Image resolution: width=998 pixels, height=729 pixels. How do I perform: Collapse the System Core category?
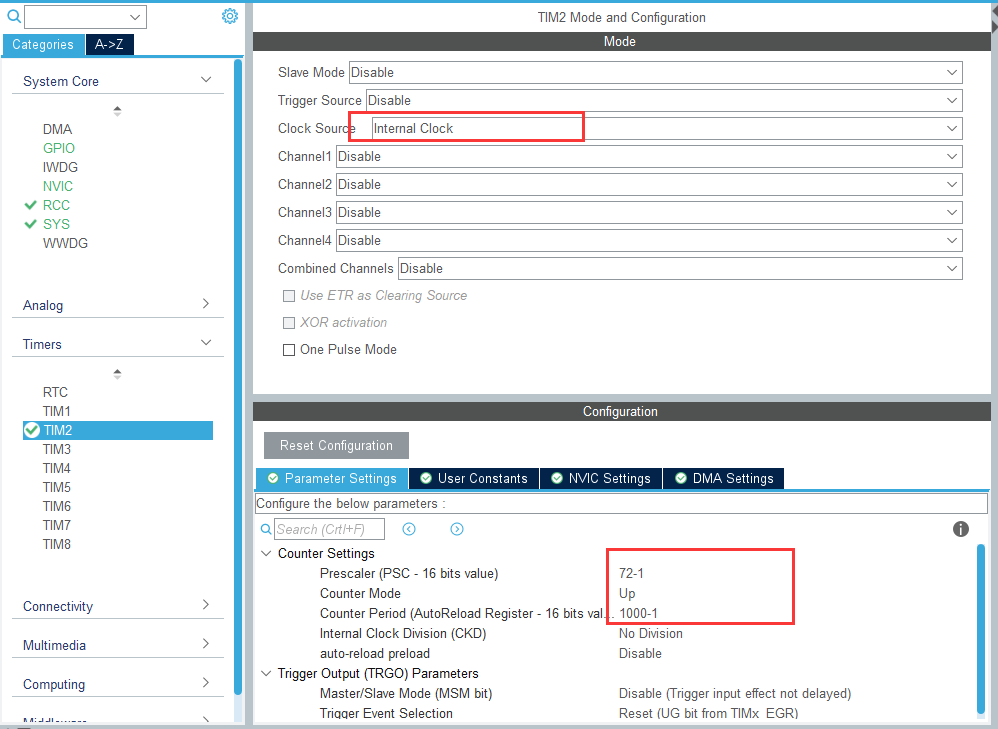[206, 80]
